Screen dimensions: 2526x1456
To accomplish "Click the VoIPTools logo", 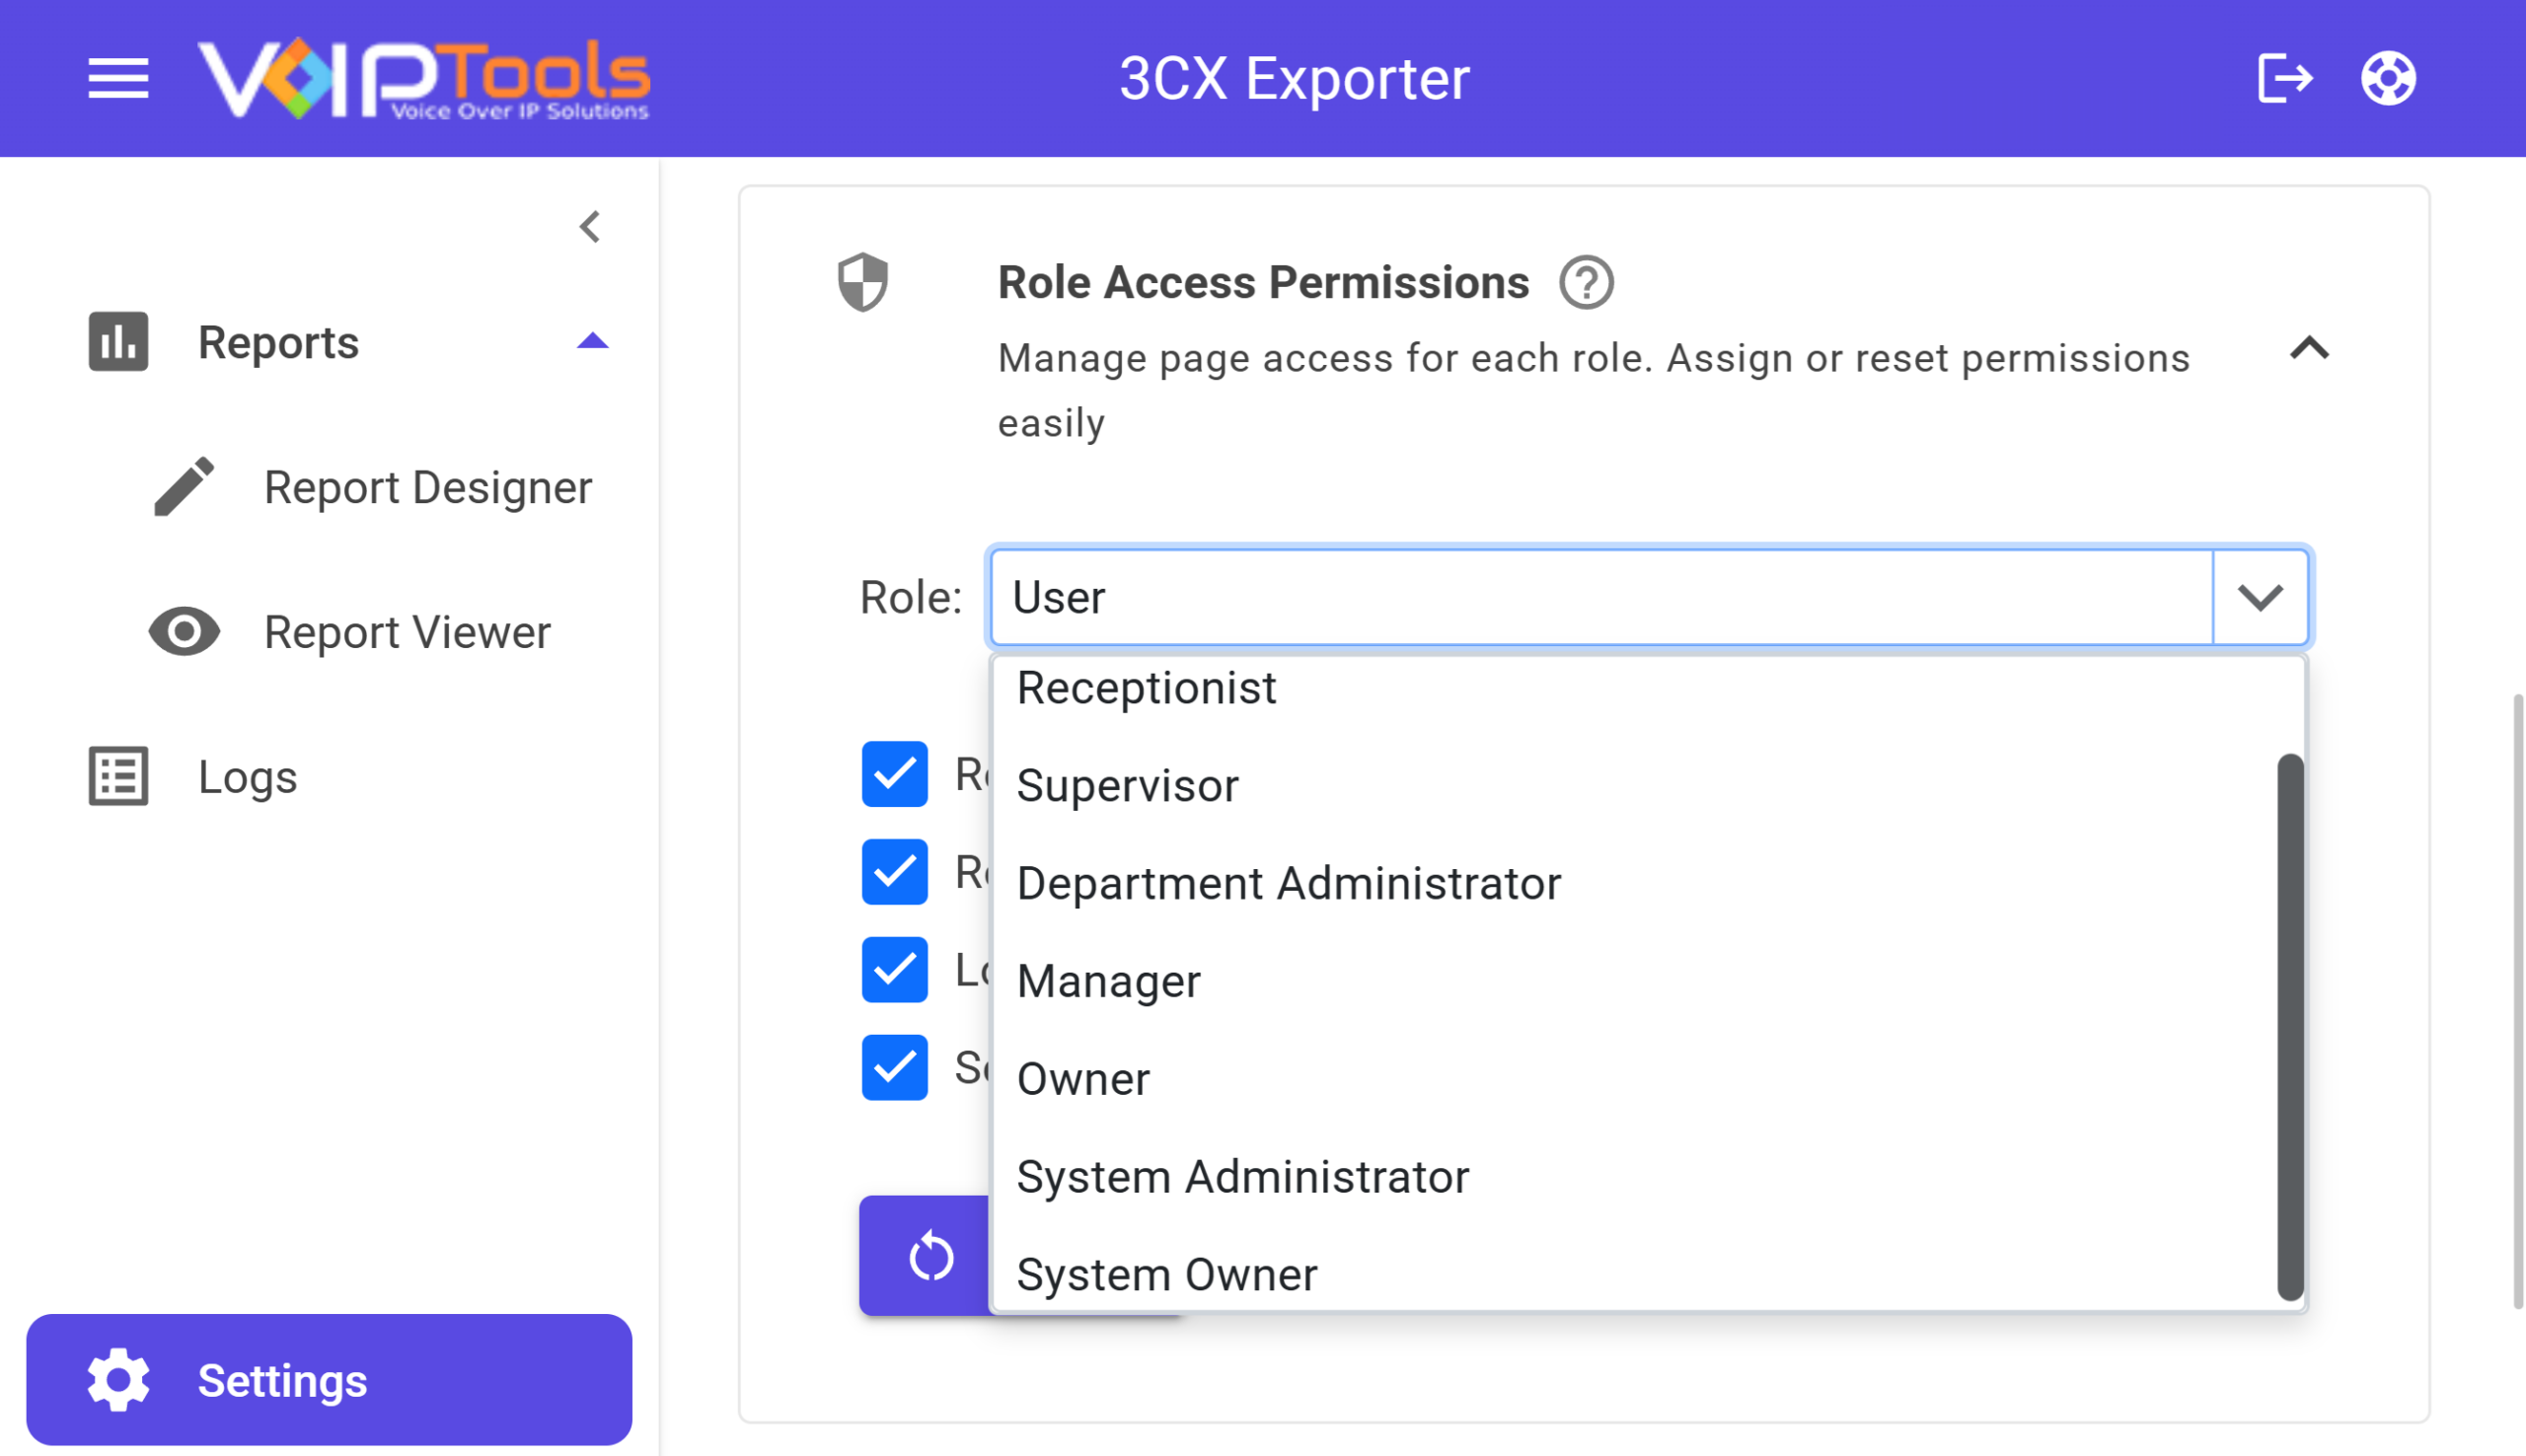I will 424,78.
